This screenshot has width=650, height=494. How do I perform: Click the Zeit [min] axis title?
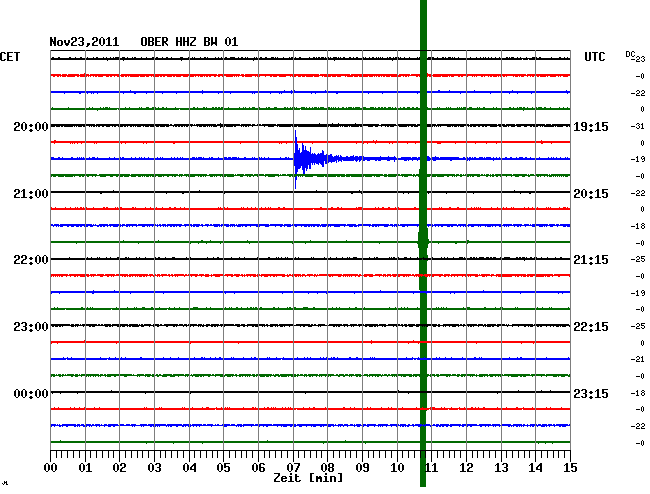pos(308,478)
